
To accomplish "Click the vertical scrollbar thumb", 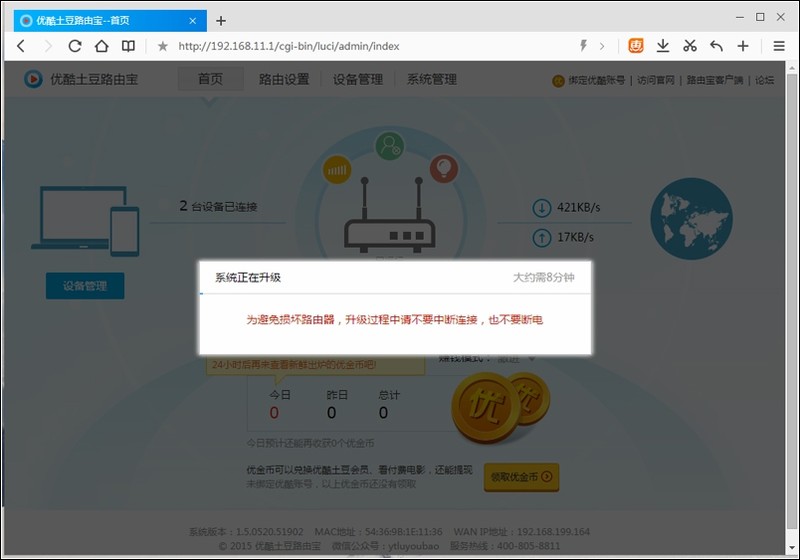I will [791, 301].
